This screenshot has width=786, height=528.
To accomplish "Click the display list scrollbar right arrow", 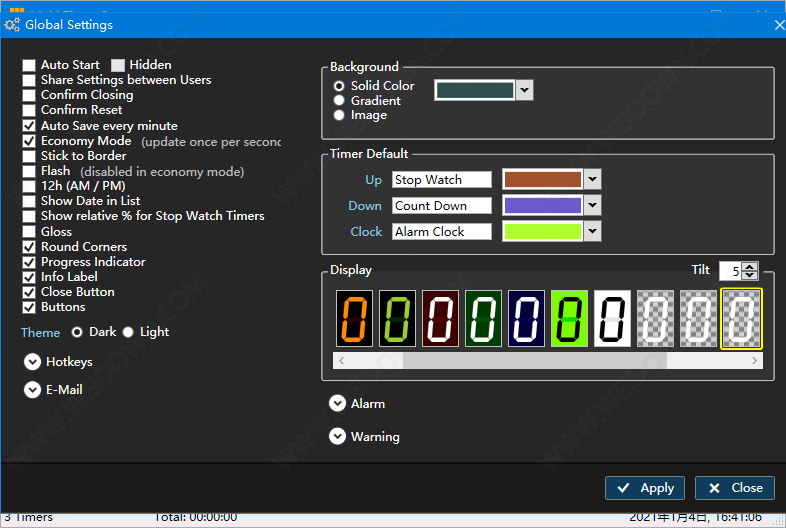I will pos(754,360).
